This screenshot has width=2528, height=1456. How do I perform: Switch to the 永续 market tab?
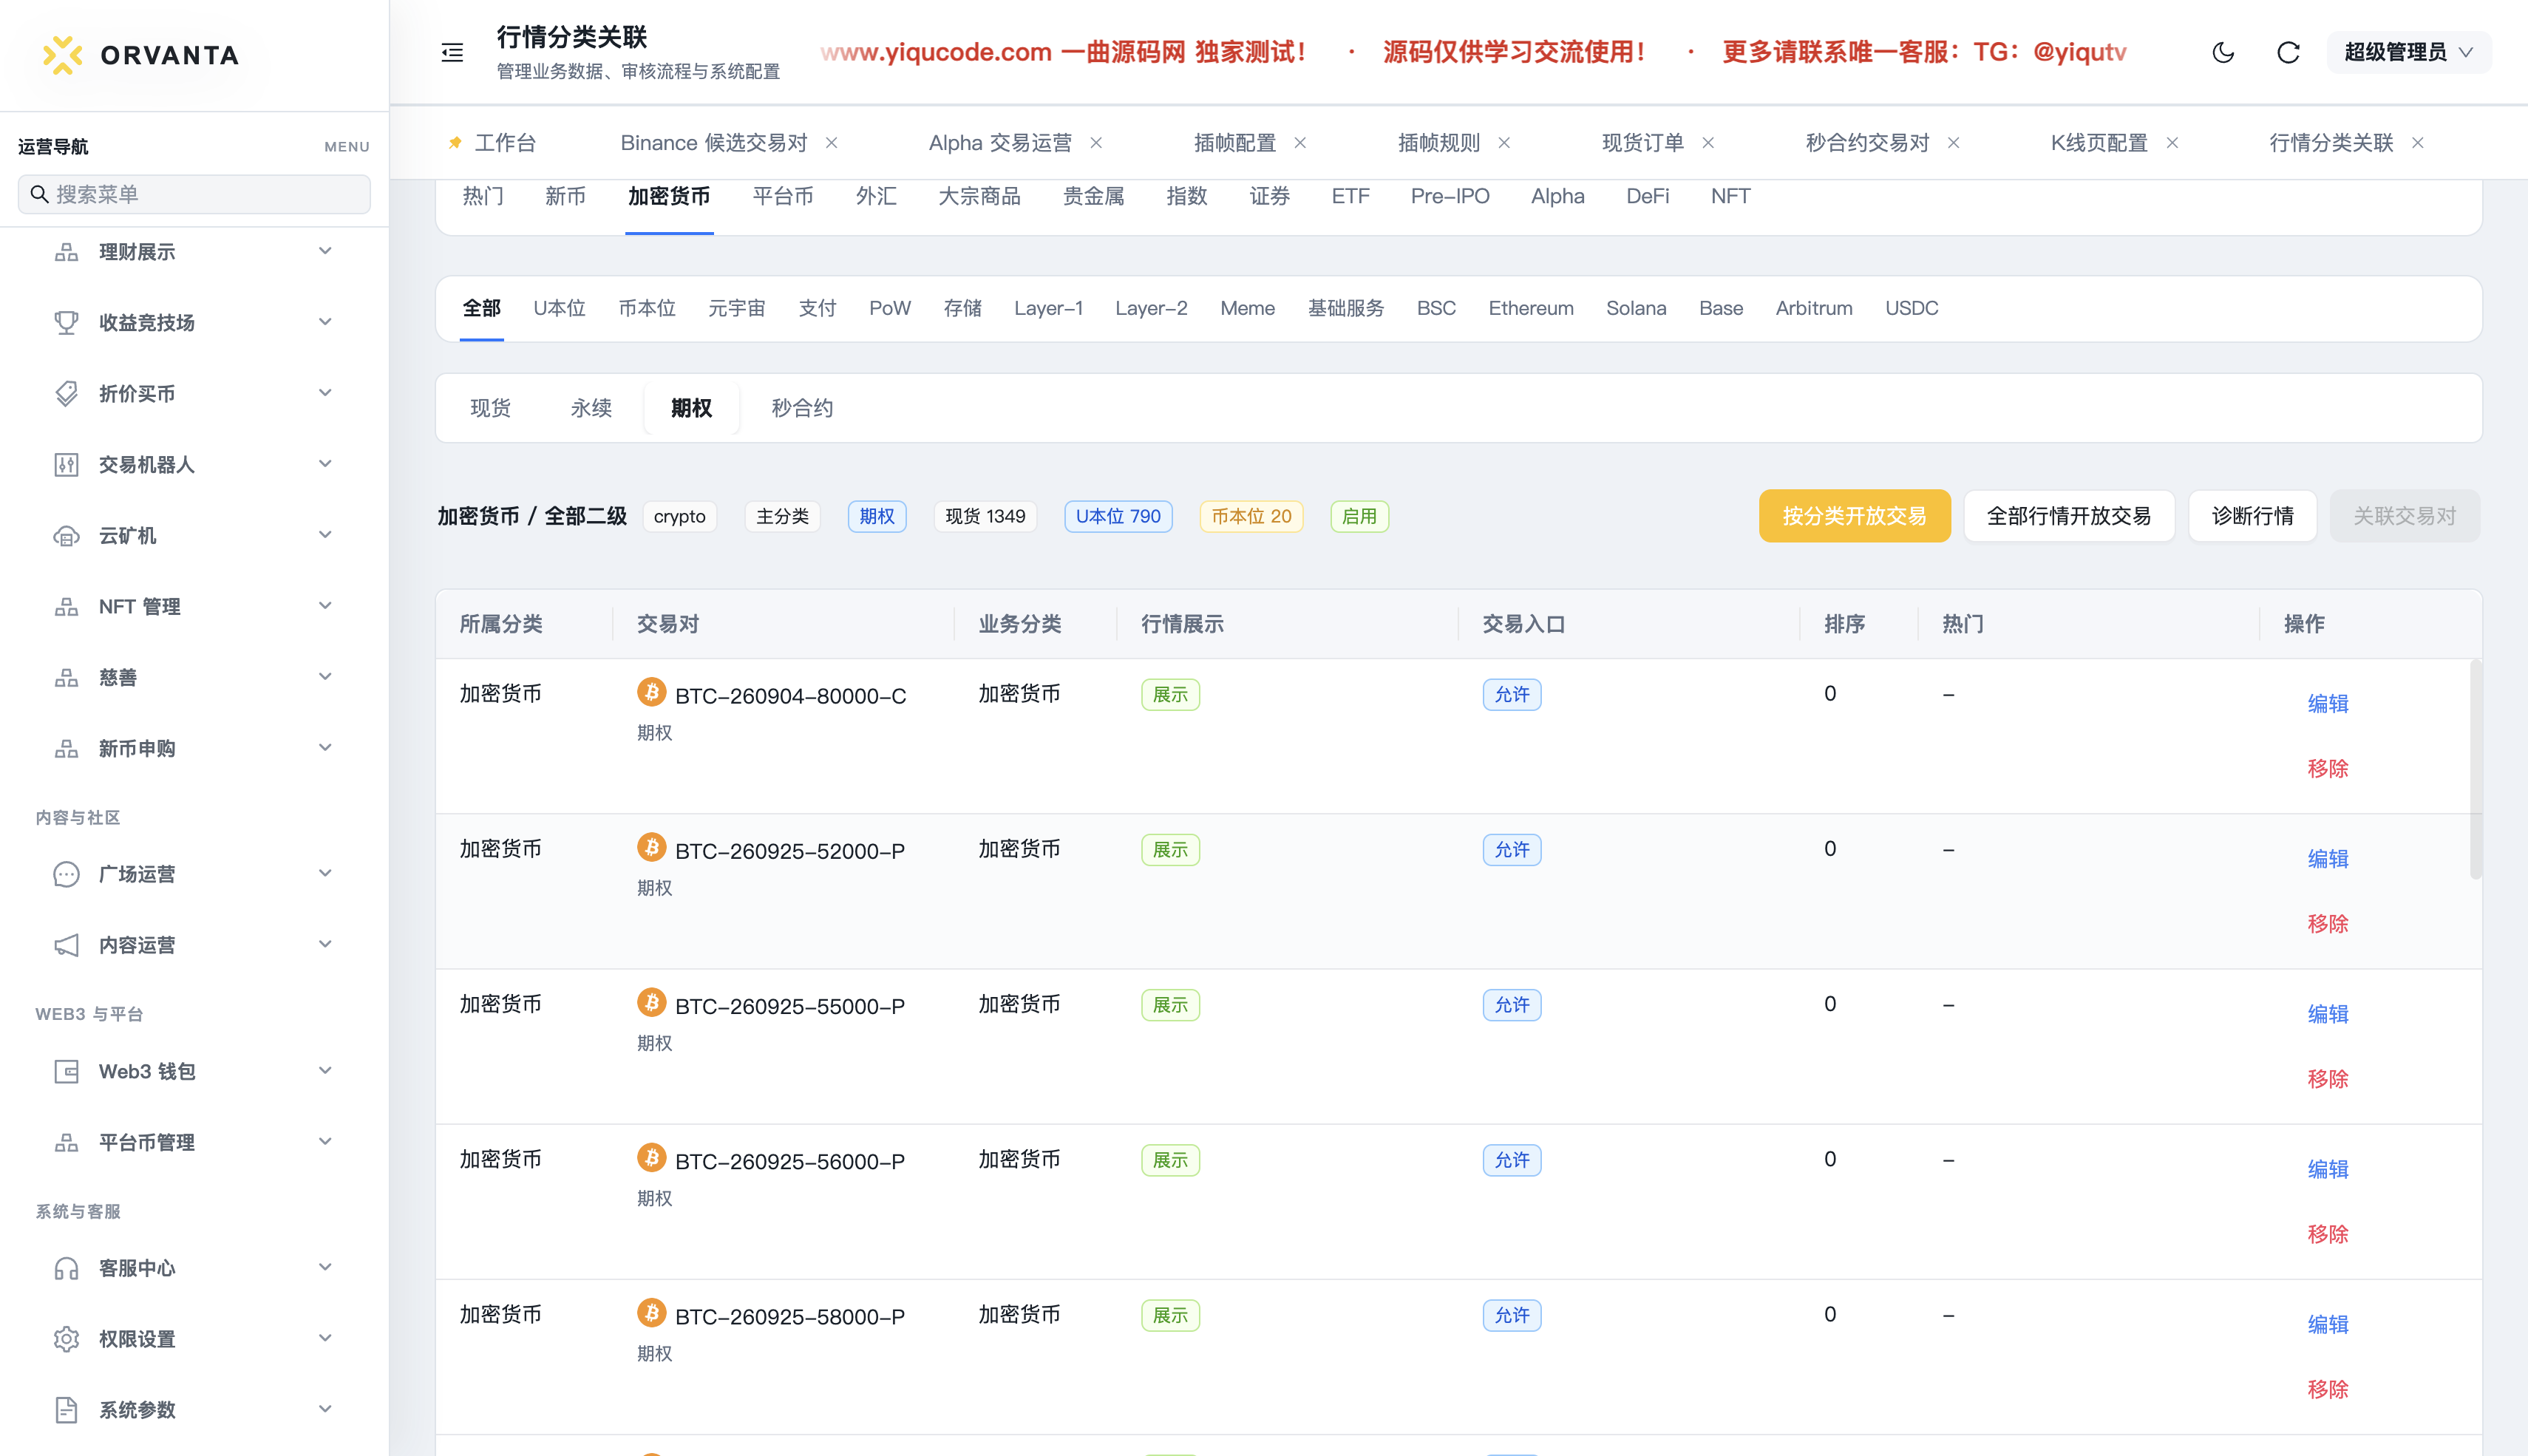(x=591, y=408)
